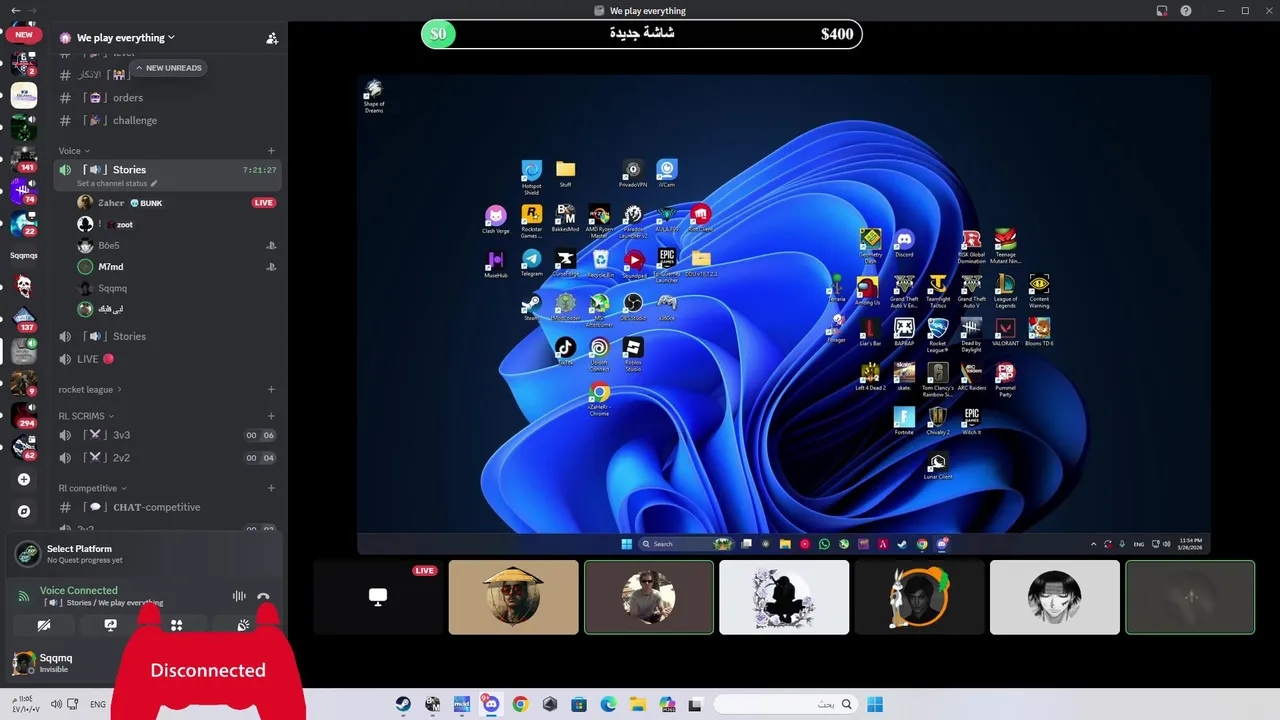Viewport: 1280px width, 720px height.
Task: Open the soundboard button
Action: point(242,625)
